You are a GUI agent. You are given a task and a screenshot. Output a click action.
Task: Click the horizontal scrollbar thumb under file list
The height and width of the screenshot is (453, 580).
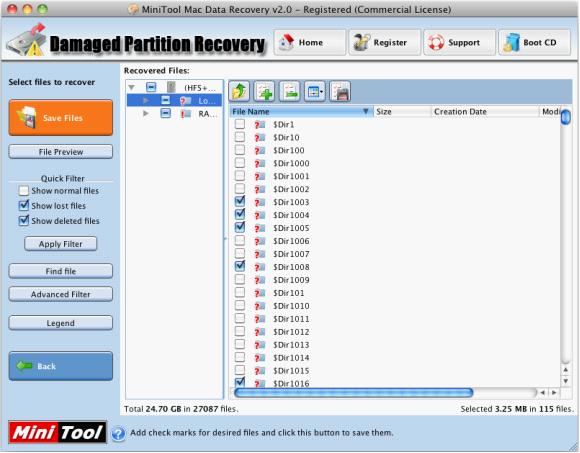click(x=354, y=392)
